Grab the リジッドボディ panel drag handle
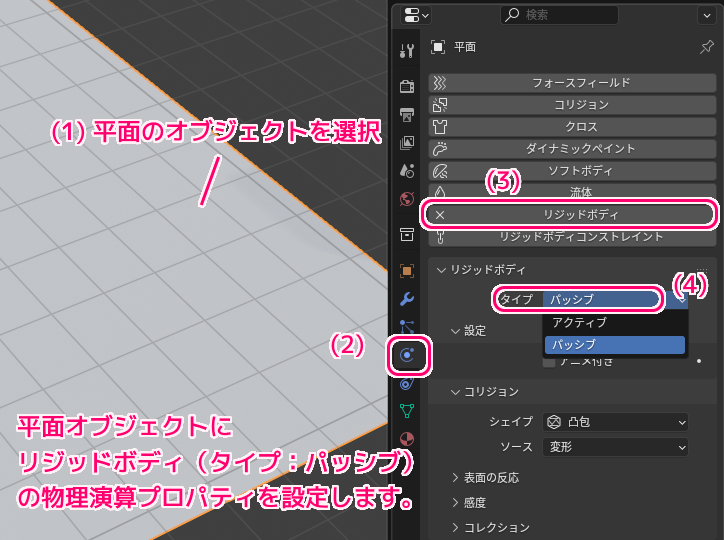724x540 pixels. [x=702, y=270]
